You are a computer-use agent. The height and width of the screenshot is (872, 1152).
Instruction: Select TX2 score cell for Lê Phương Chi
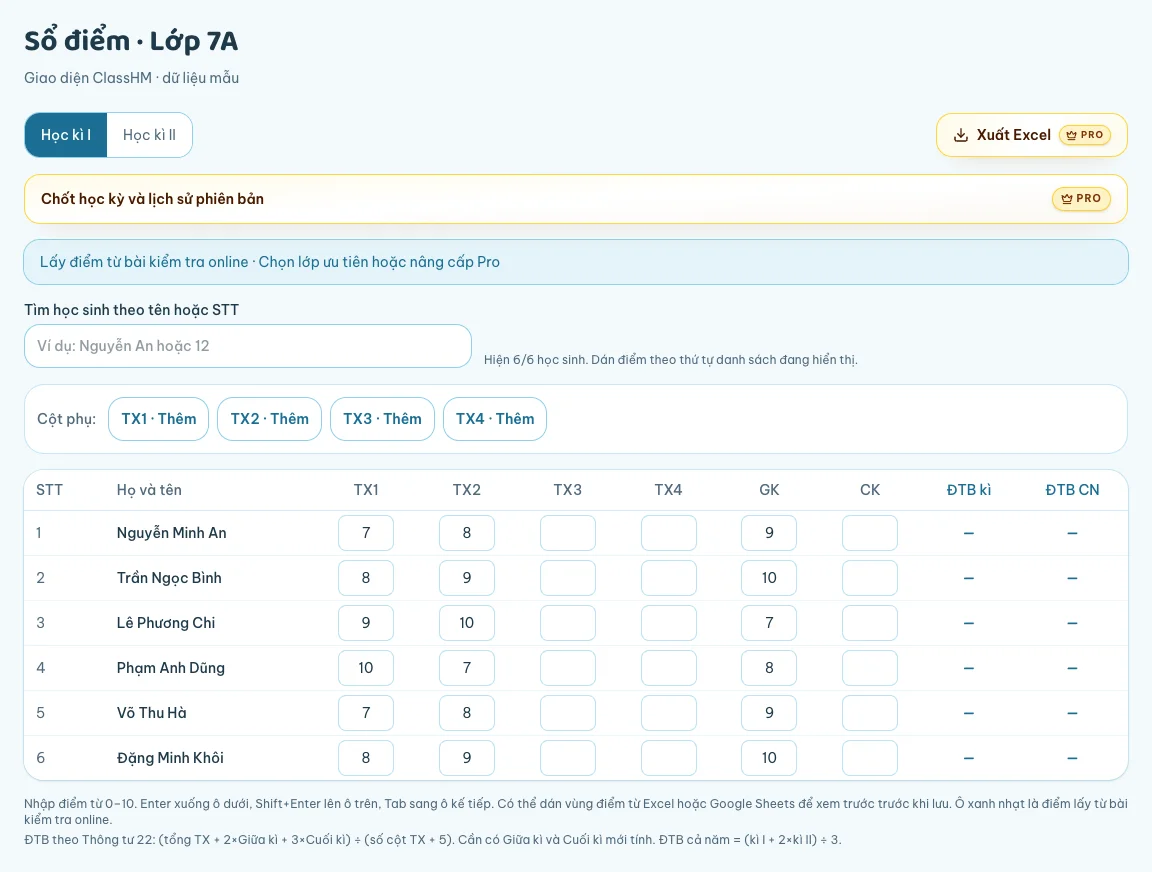(x=467, y=623)
